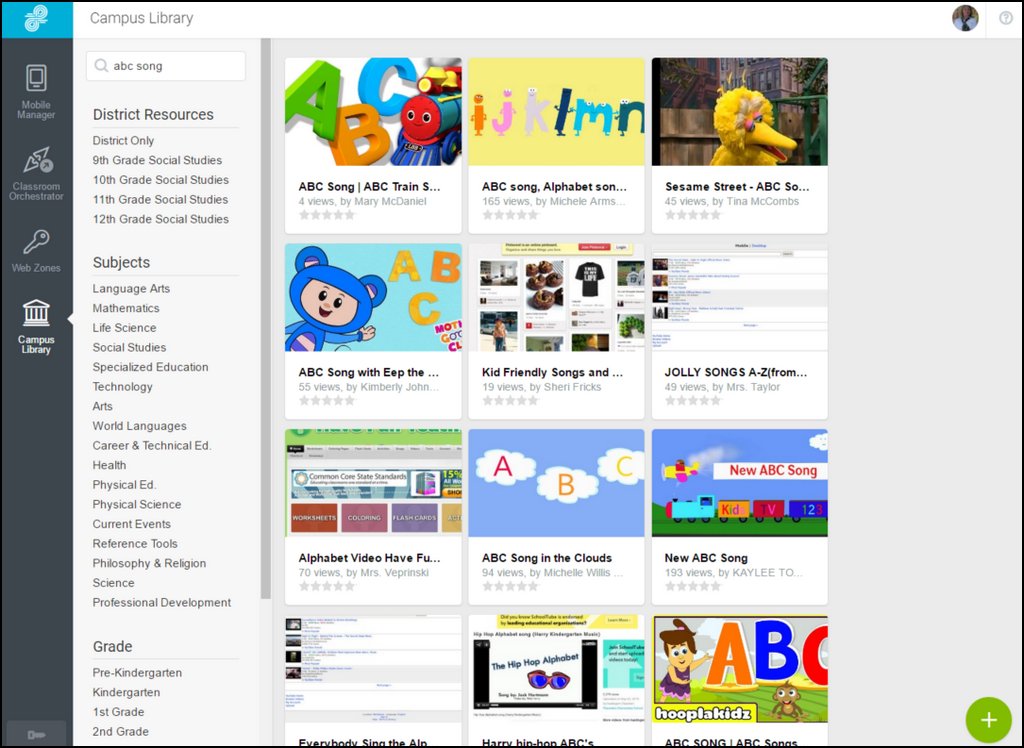1024x748 pixels.
Task: Click ABC Song in the Clouds title
Action: click(x=547, y=558)
